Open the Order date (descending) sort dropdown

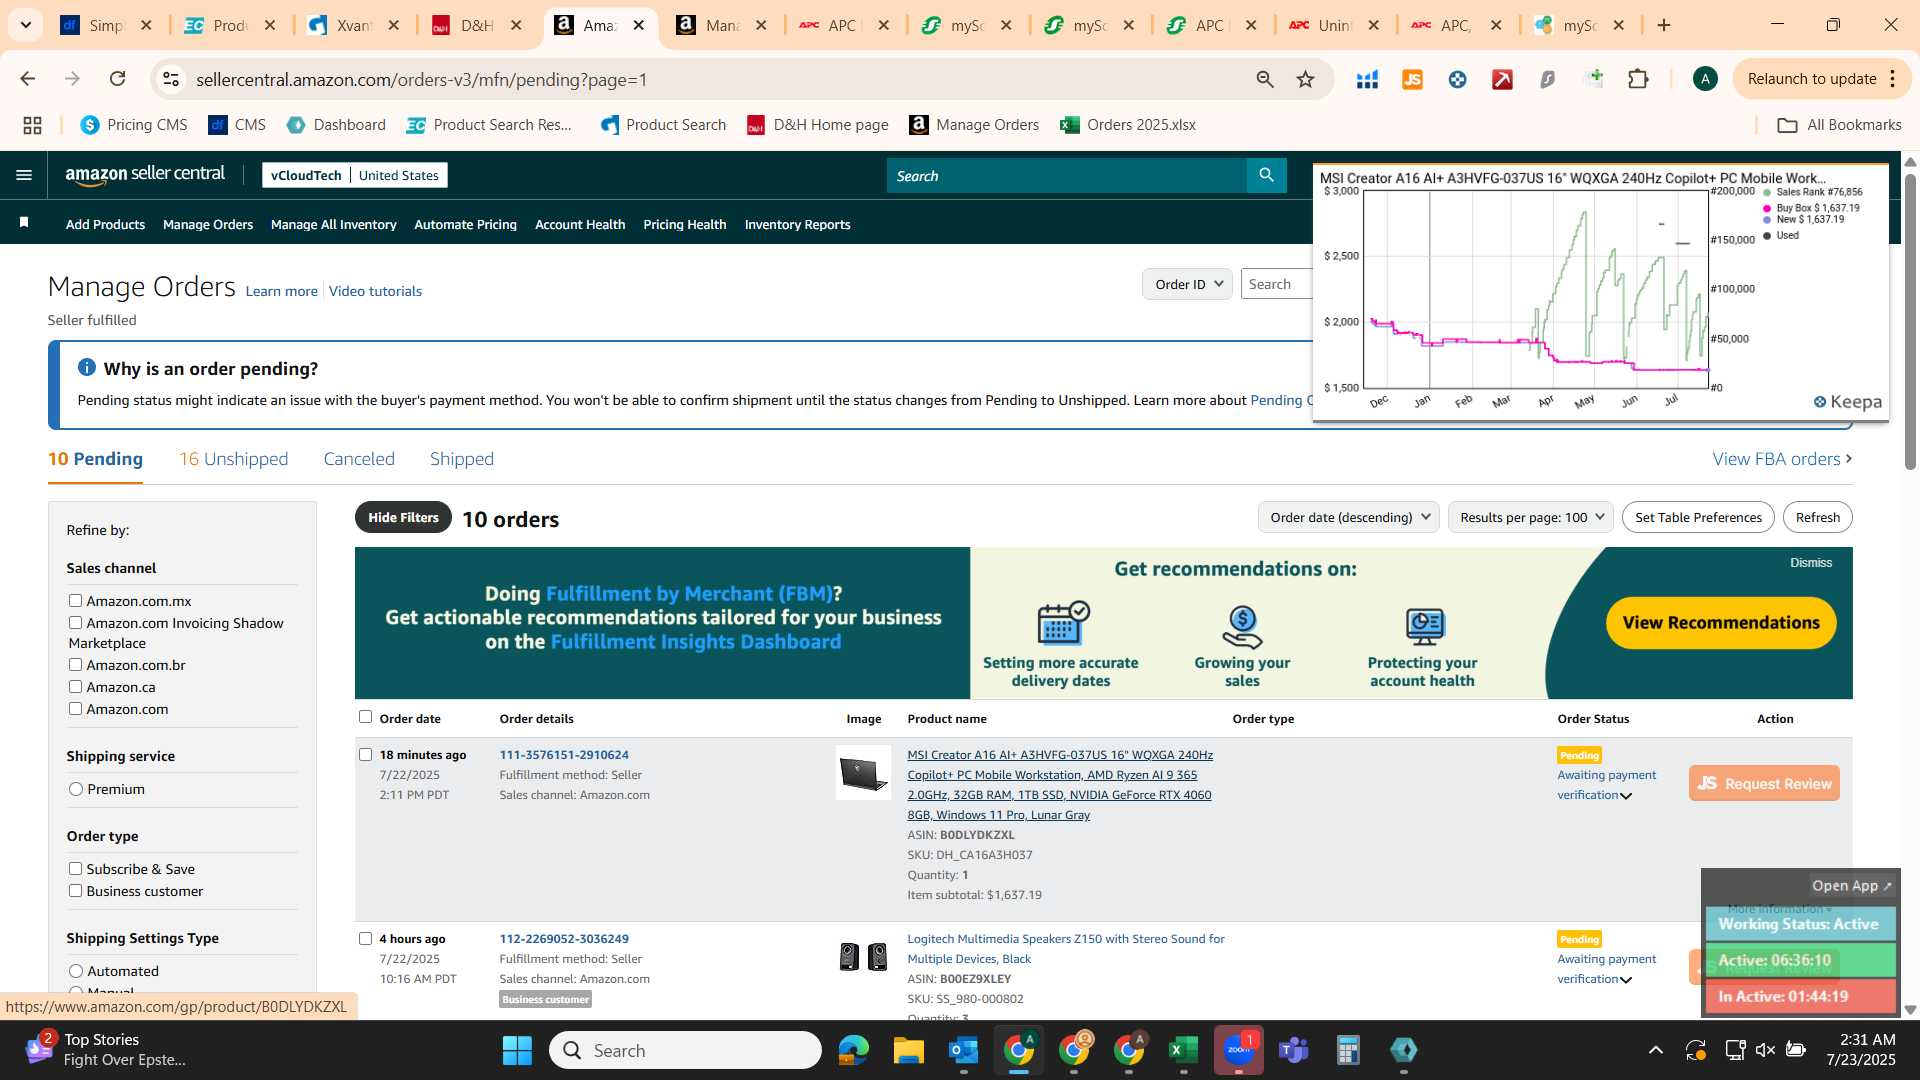point(1348,517)
